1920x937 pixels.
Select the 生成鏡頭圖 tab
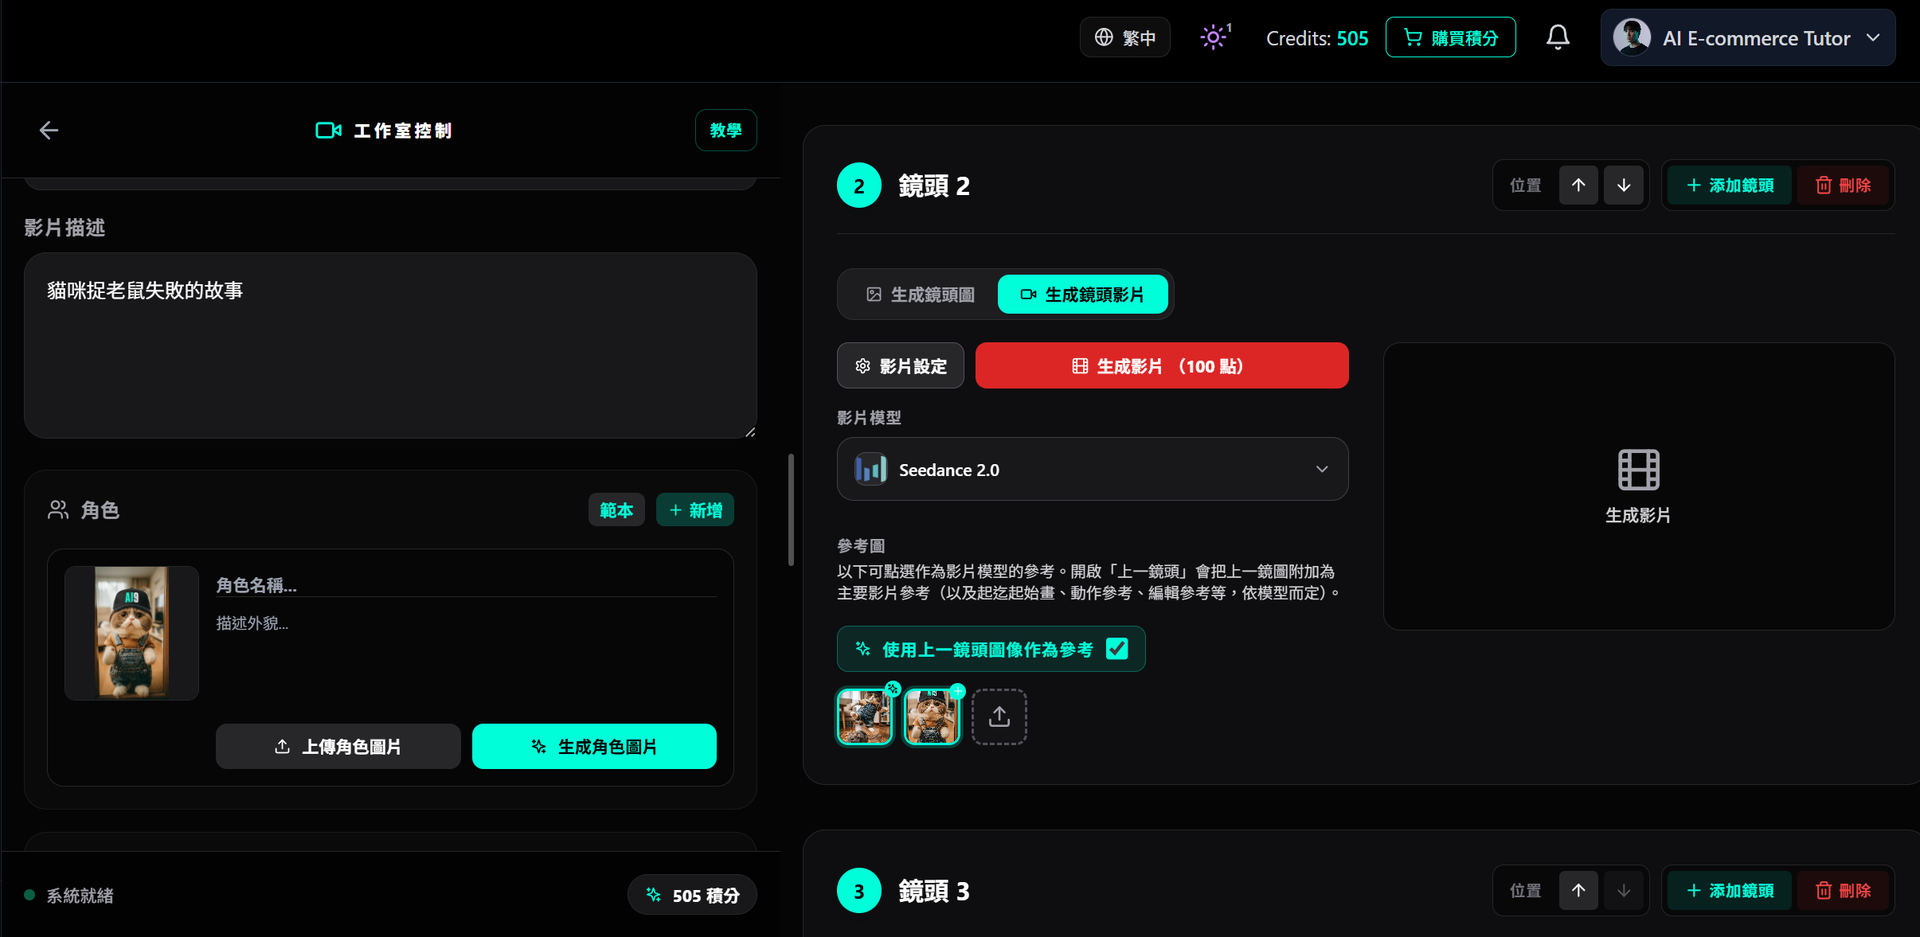920,295
